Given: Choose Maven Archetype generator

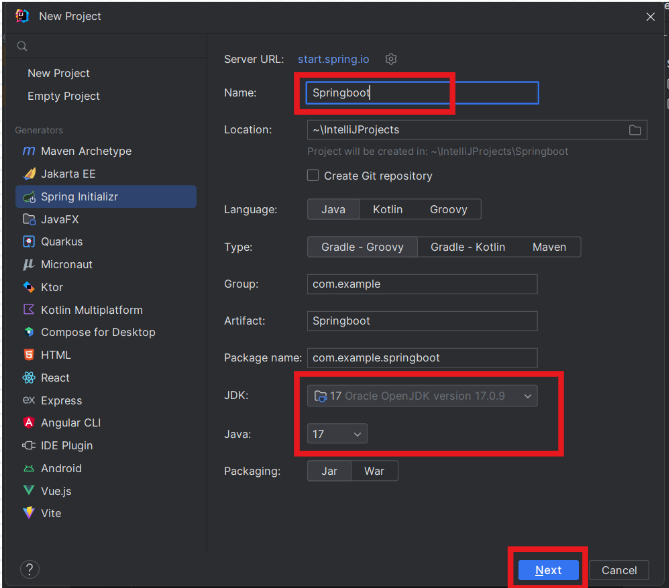Looking at the screenshot, I should coord(106,151).
